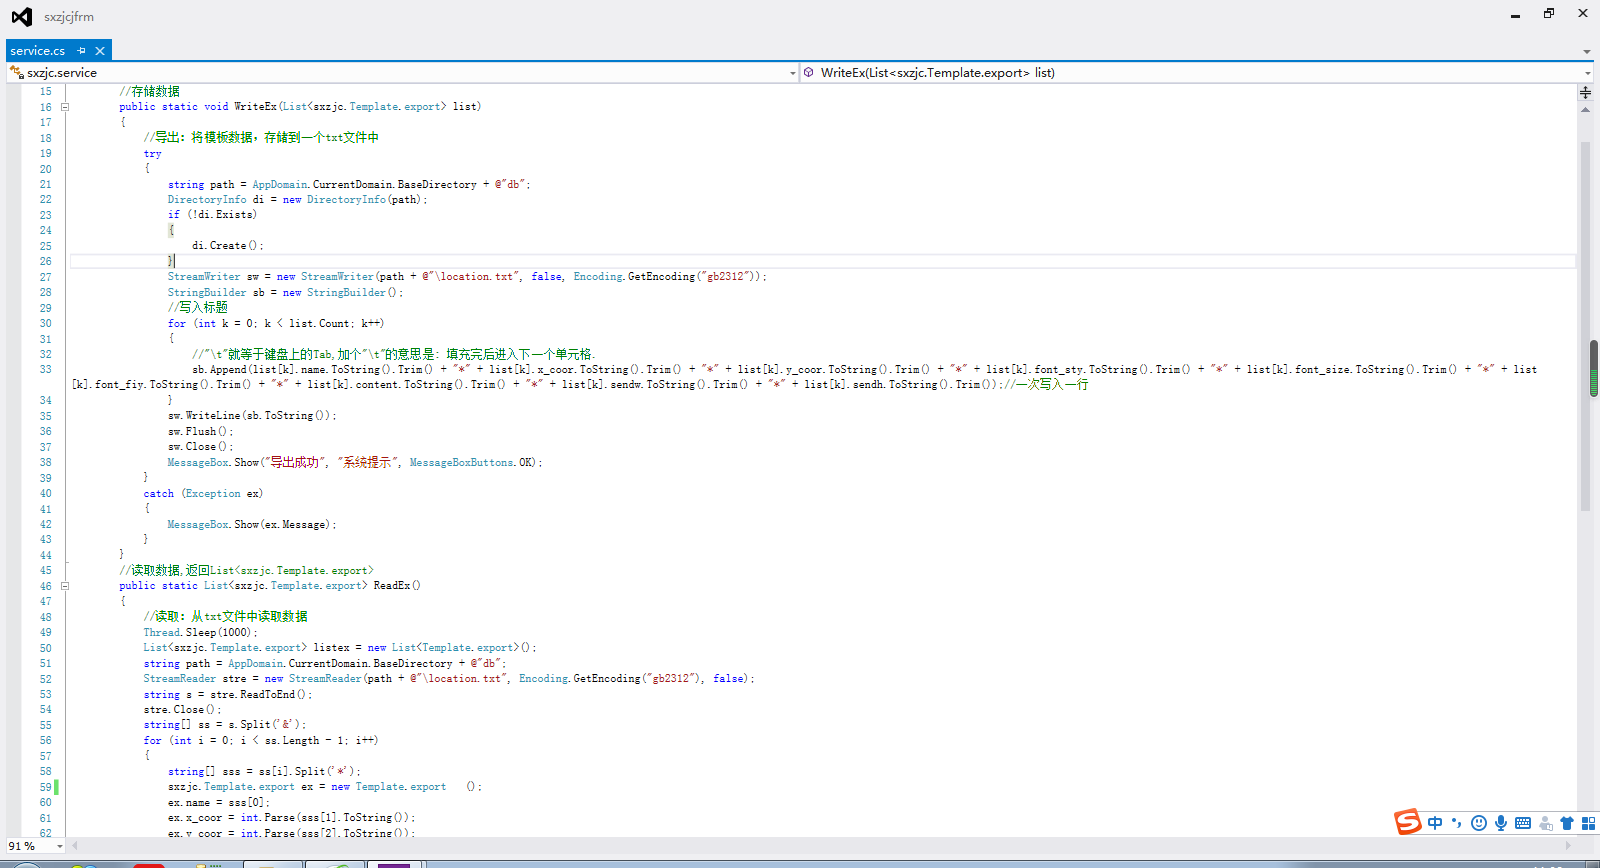Click the class icon beside sxzjc.service

[x=16, y=73]
